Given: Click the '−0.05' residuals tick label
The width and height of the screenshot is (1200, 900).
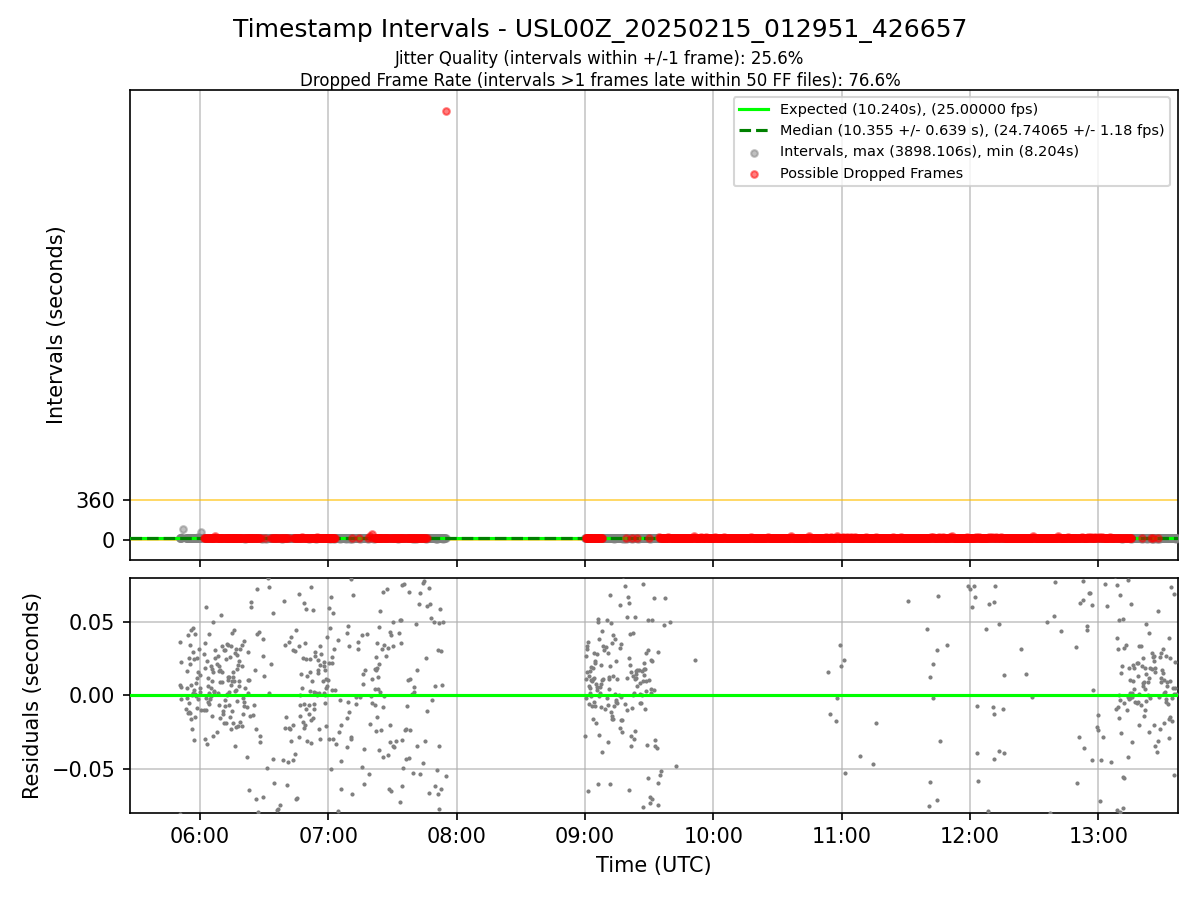Looking at the screenshot, I should coord(84,770).
